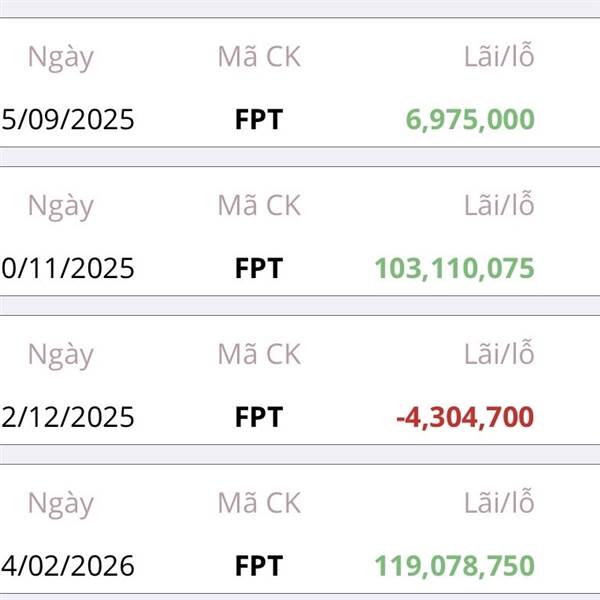The height and width of the screenshot is (600, 600).
Task: Click the 6,975,000 profit value
Action: [x=470, y=120]
